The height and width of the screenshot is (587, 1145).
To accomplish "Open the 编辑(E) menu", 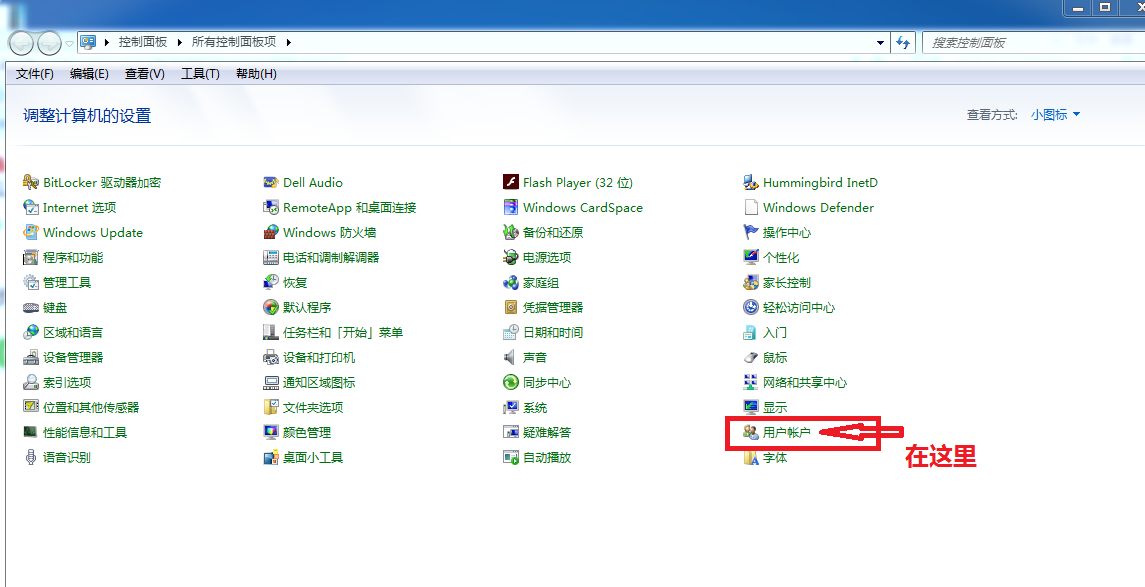I will 89,74.
